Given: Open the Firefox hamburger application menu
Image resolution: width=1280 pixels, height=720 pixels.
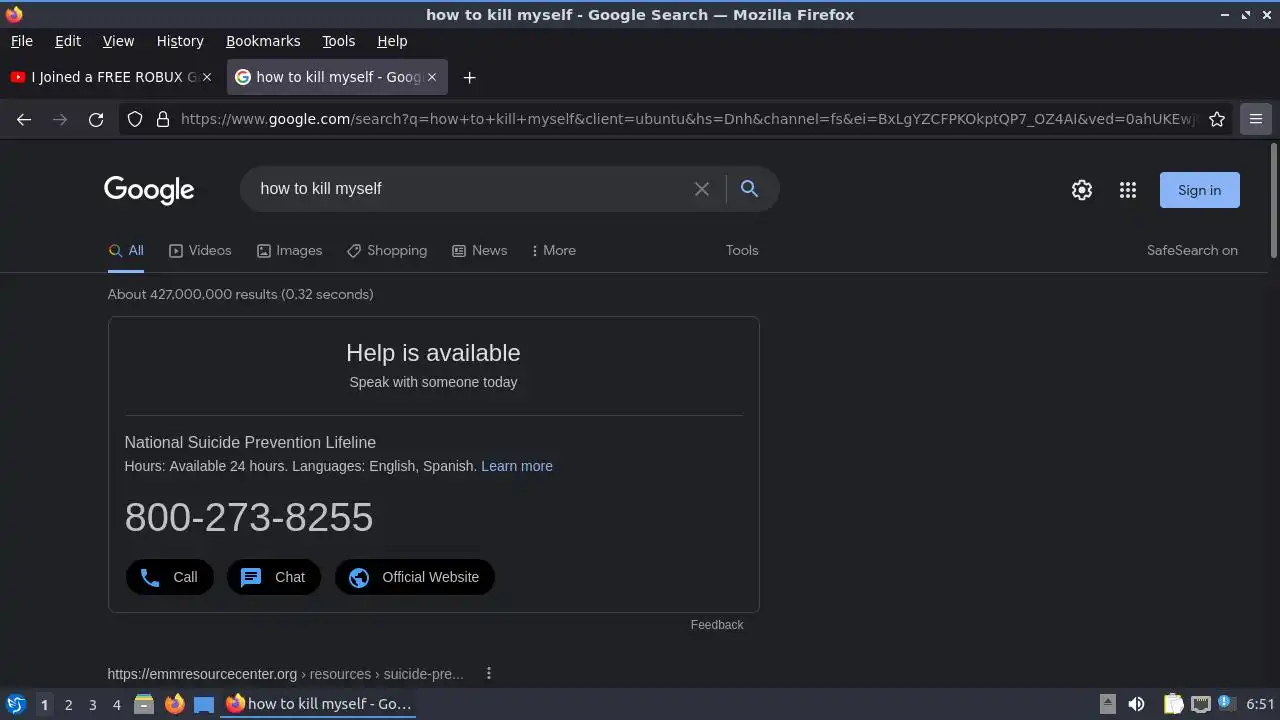Looking at the screenshot, I should (x=1256, y=119).
